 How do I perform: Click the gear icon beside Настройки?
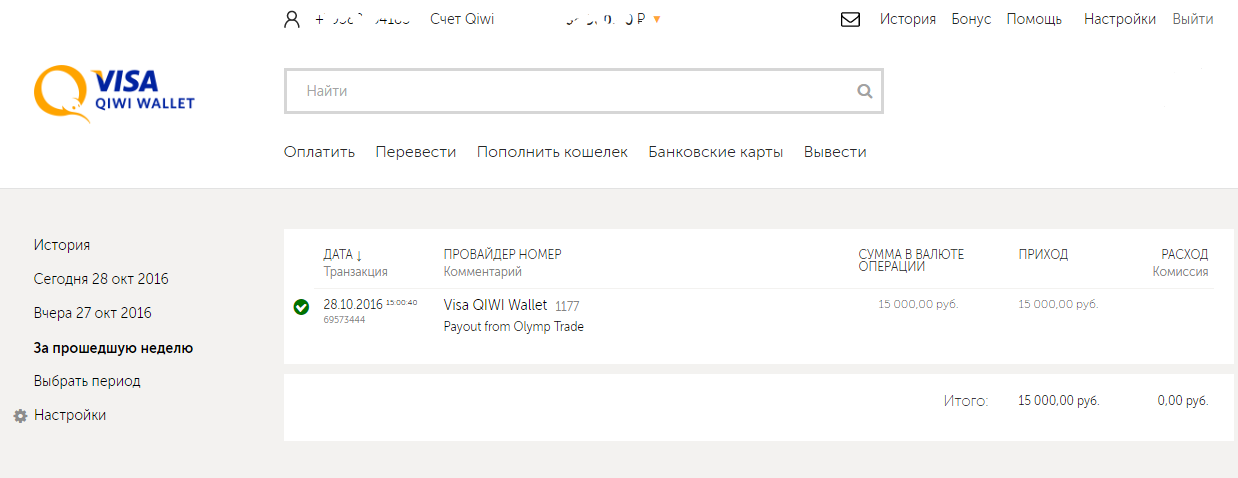pos(20,416)
